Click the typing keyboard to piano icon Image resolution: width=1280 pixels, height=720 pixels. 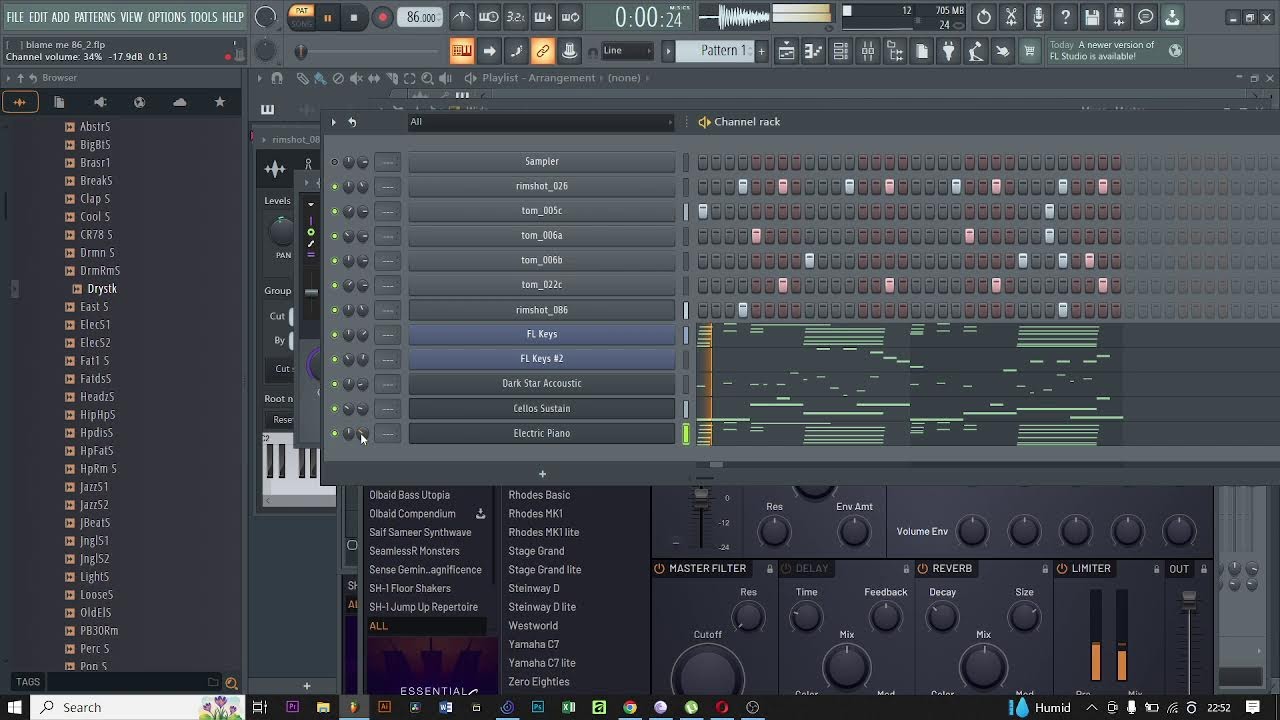462,51
